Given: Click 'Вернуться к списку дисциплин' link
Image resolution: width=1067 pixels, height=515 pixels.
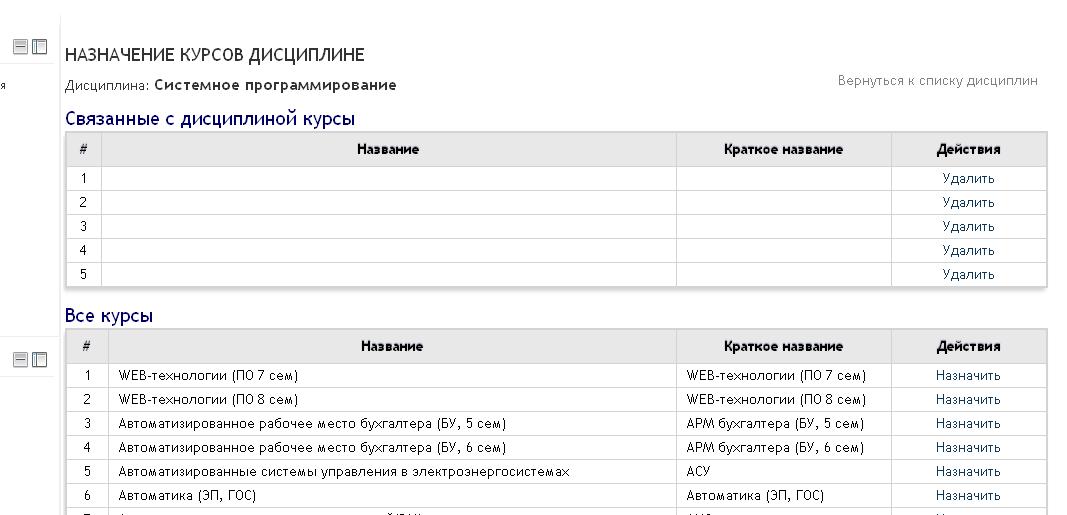Looking at the screenshot, I should (937, 80).
